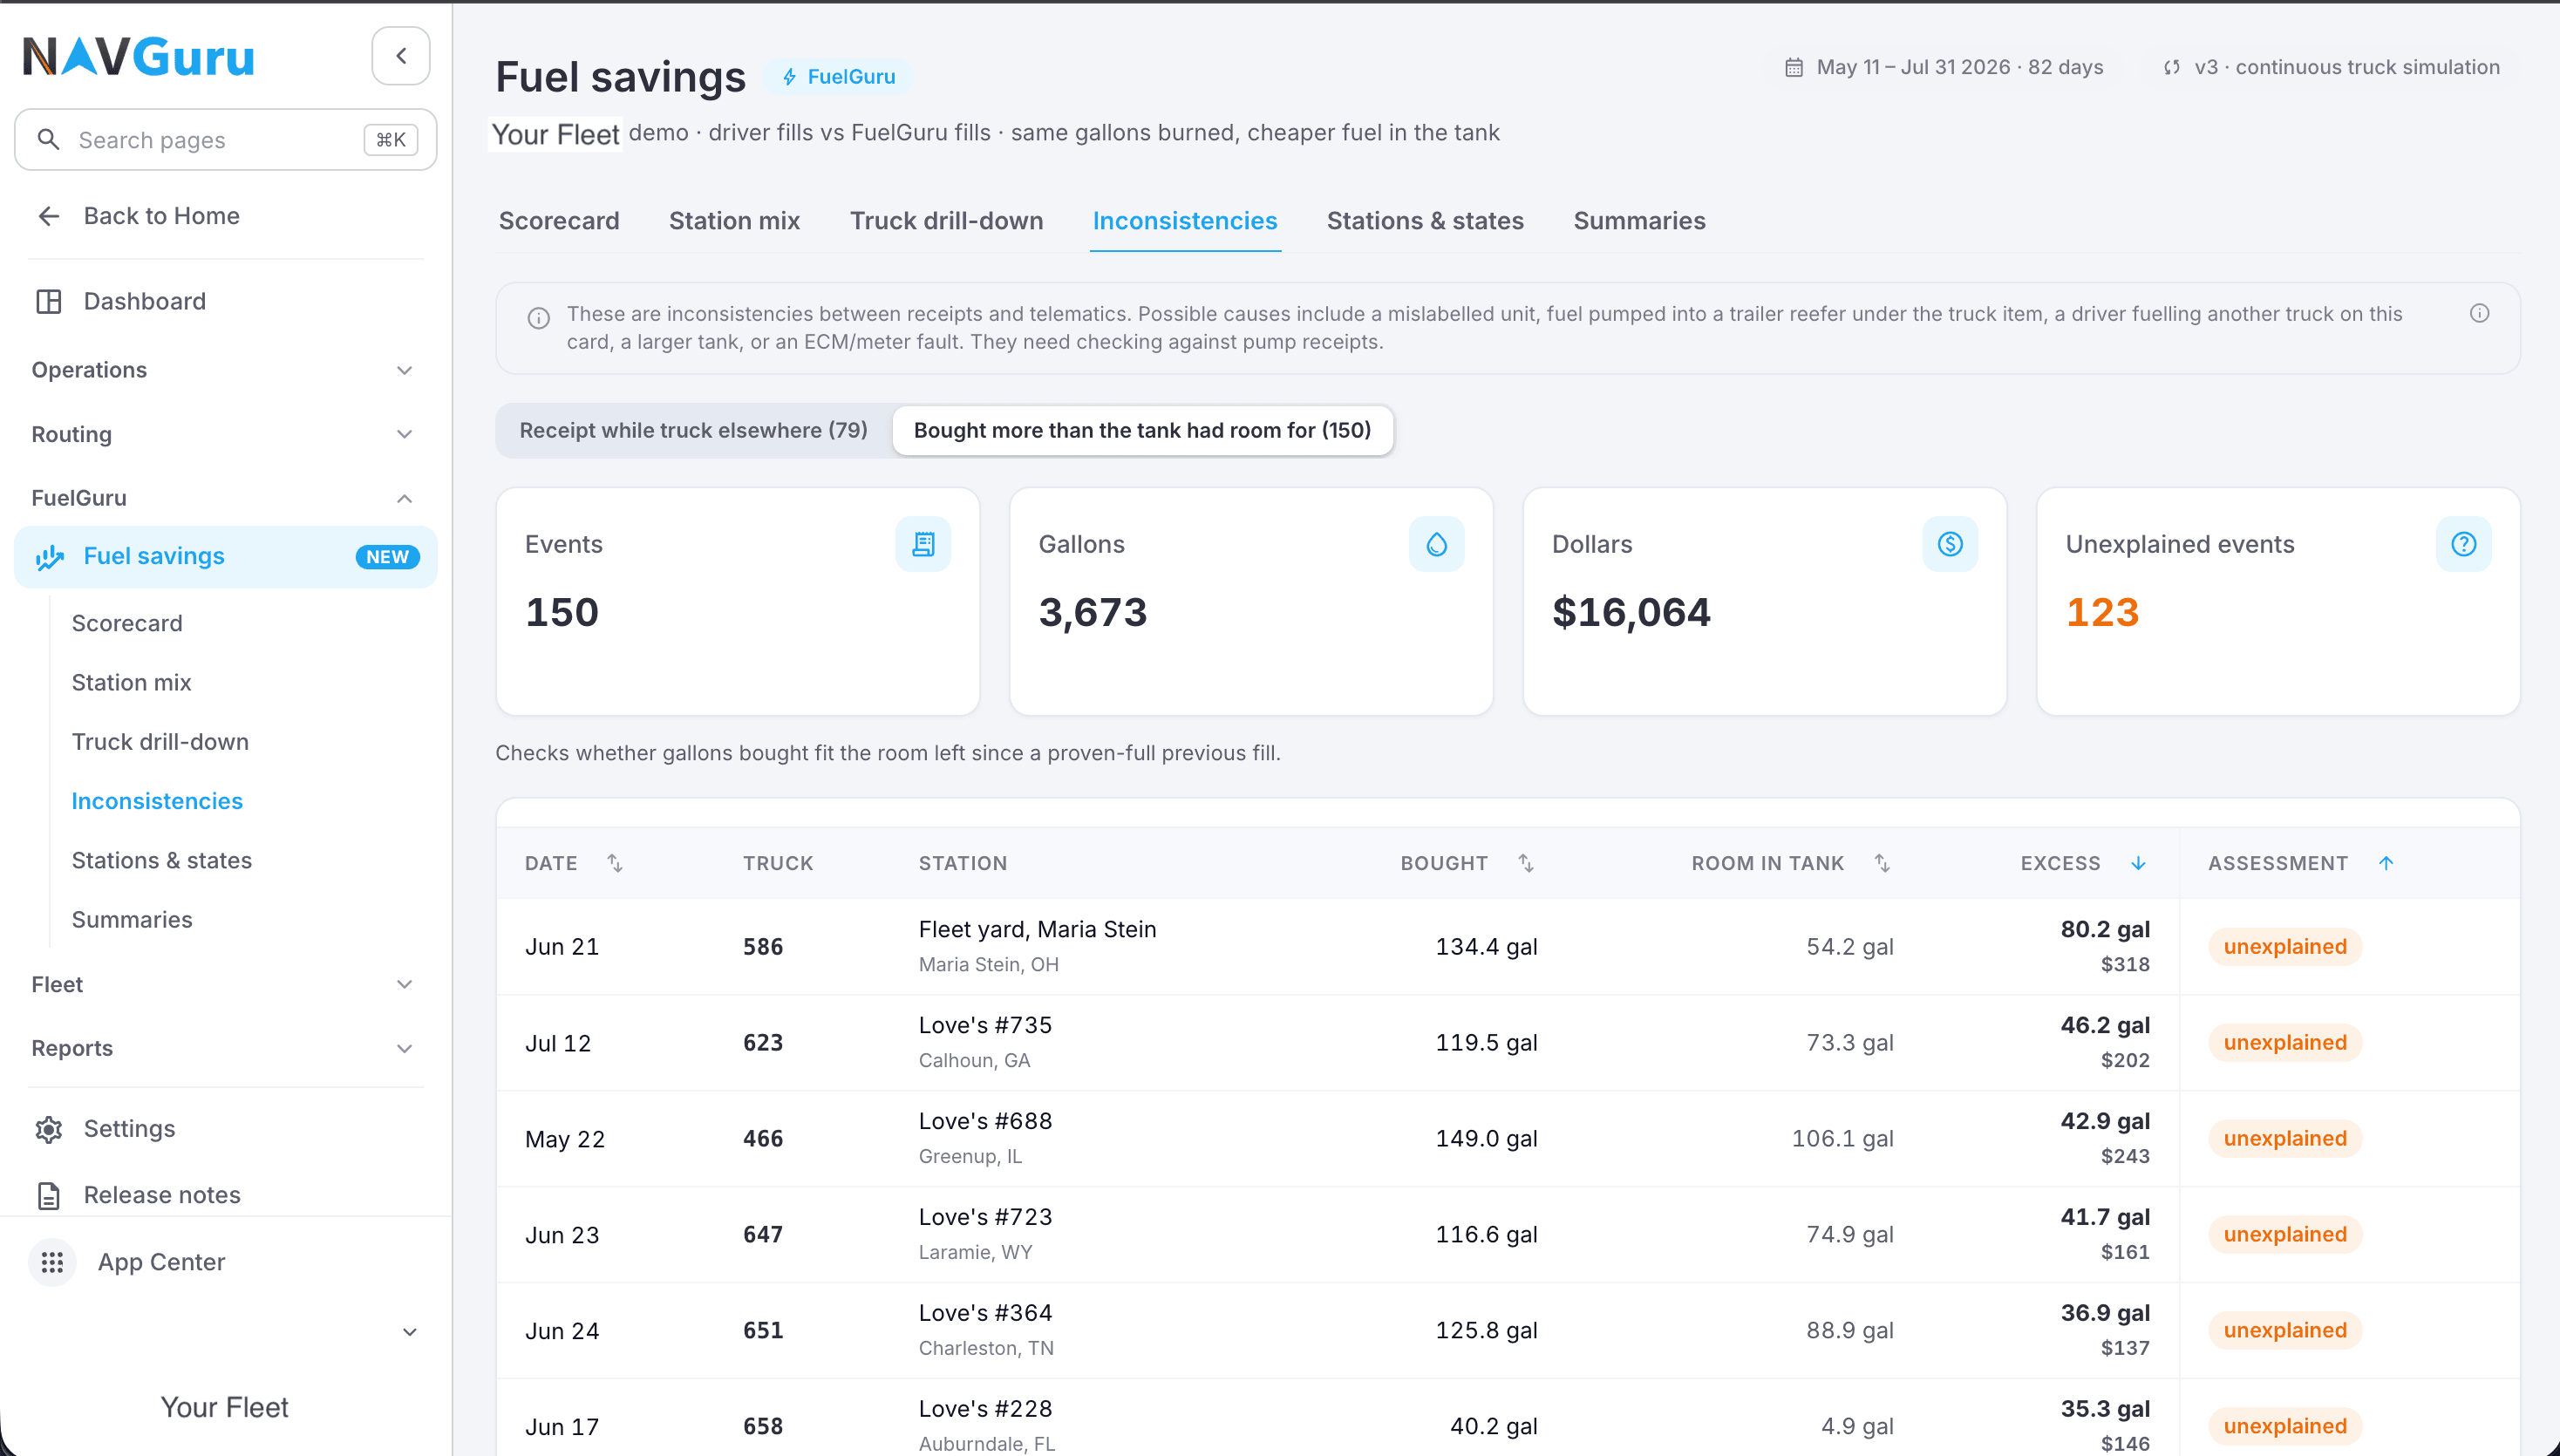Click the Back to Home arrow icon
Viewport: 2560px width, 1456px height.
[48, 216]
